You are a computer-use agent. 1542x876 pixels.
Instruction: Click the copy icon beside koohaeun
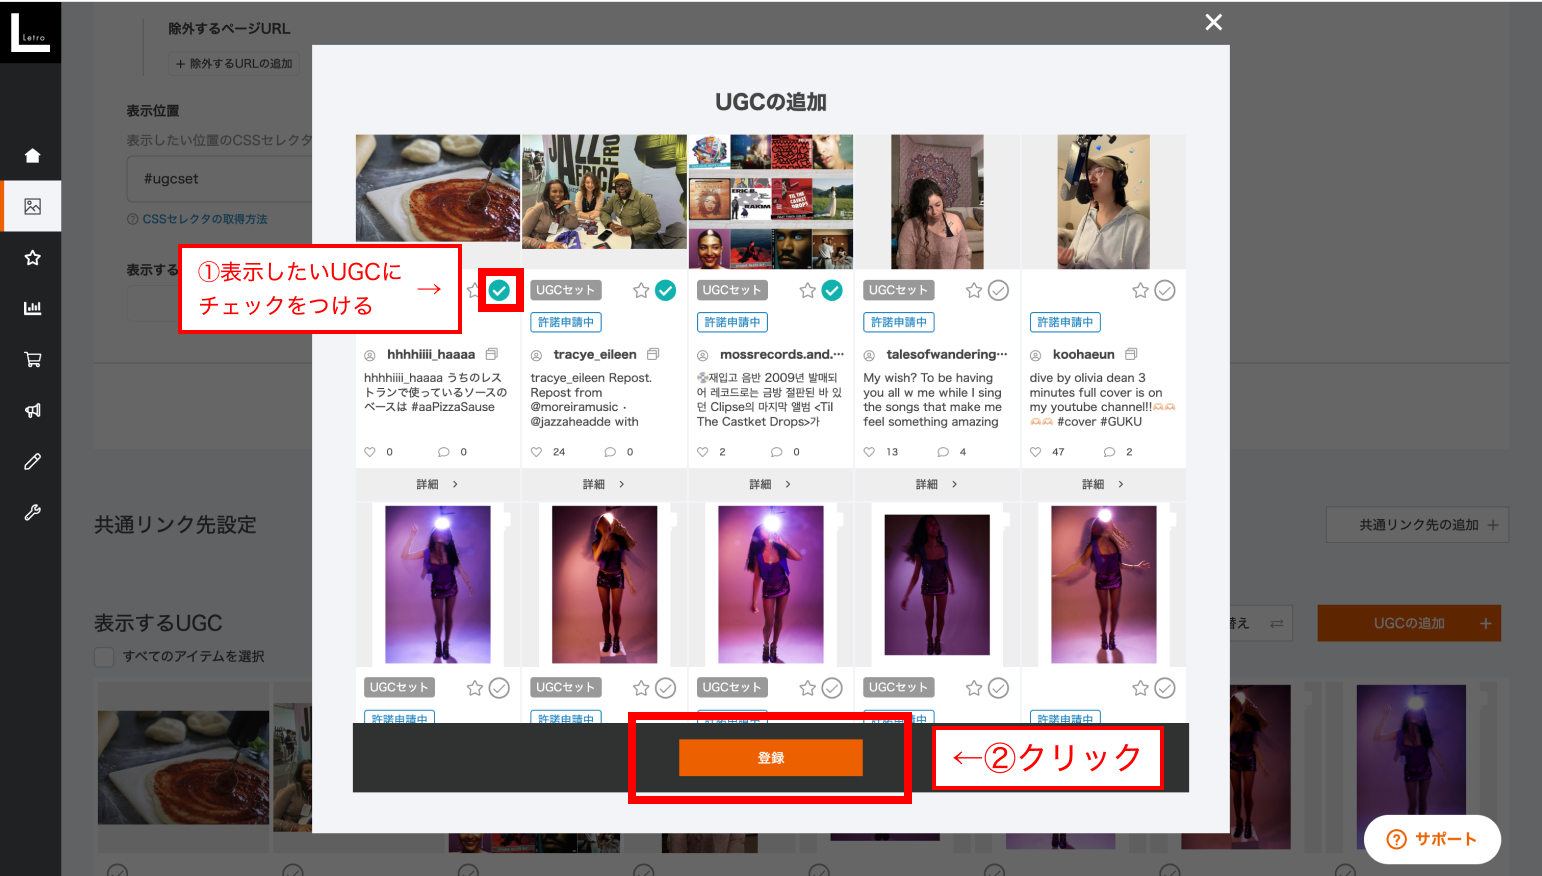pos(1131,354)
